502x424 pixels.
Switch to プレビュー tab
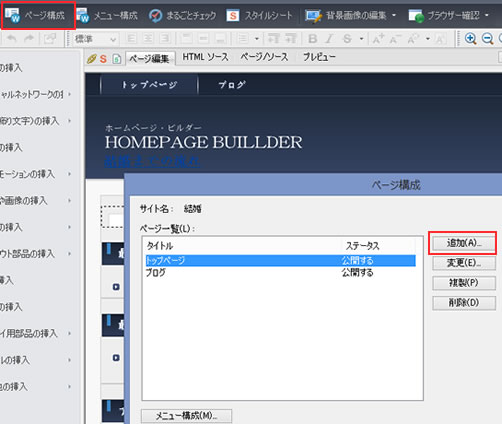tap(319, 57)
